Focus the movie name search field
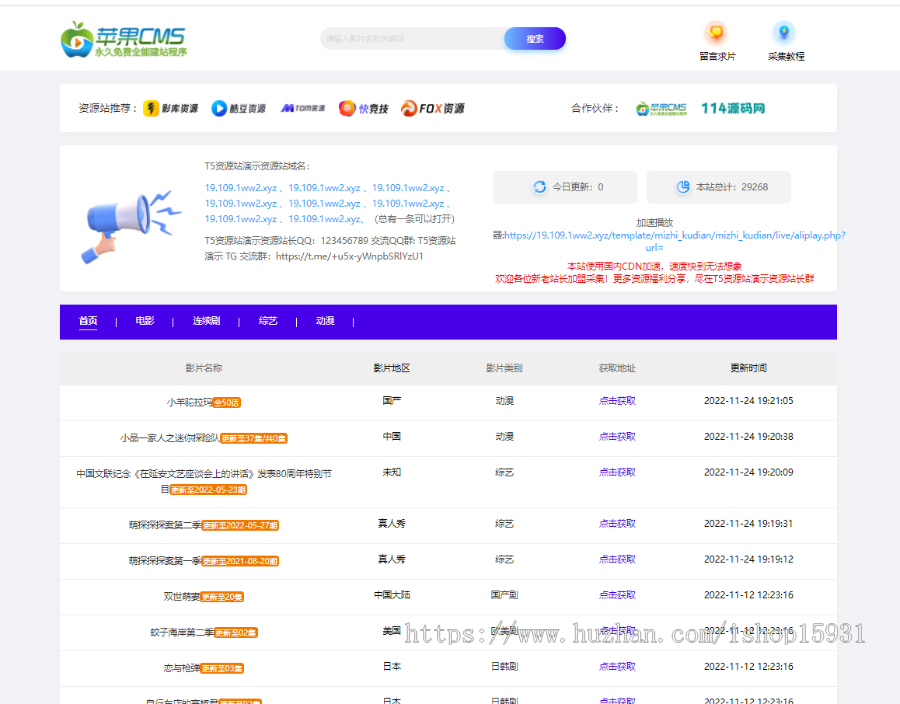900x704 pixels. tap(410, 39)
